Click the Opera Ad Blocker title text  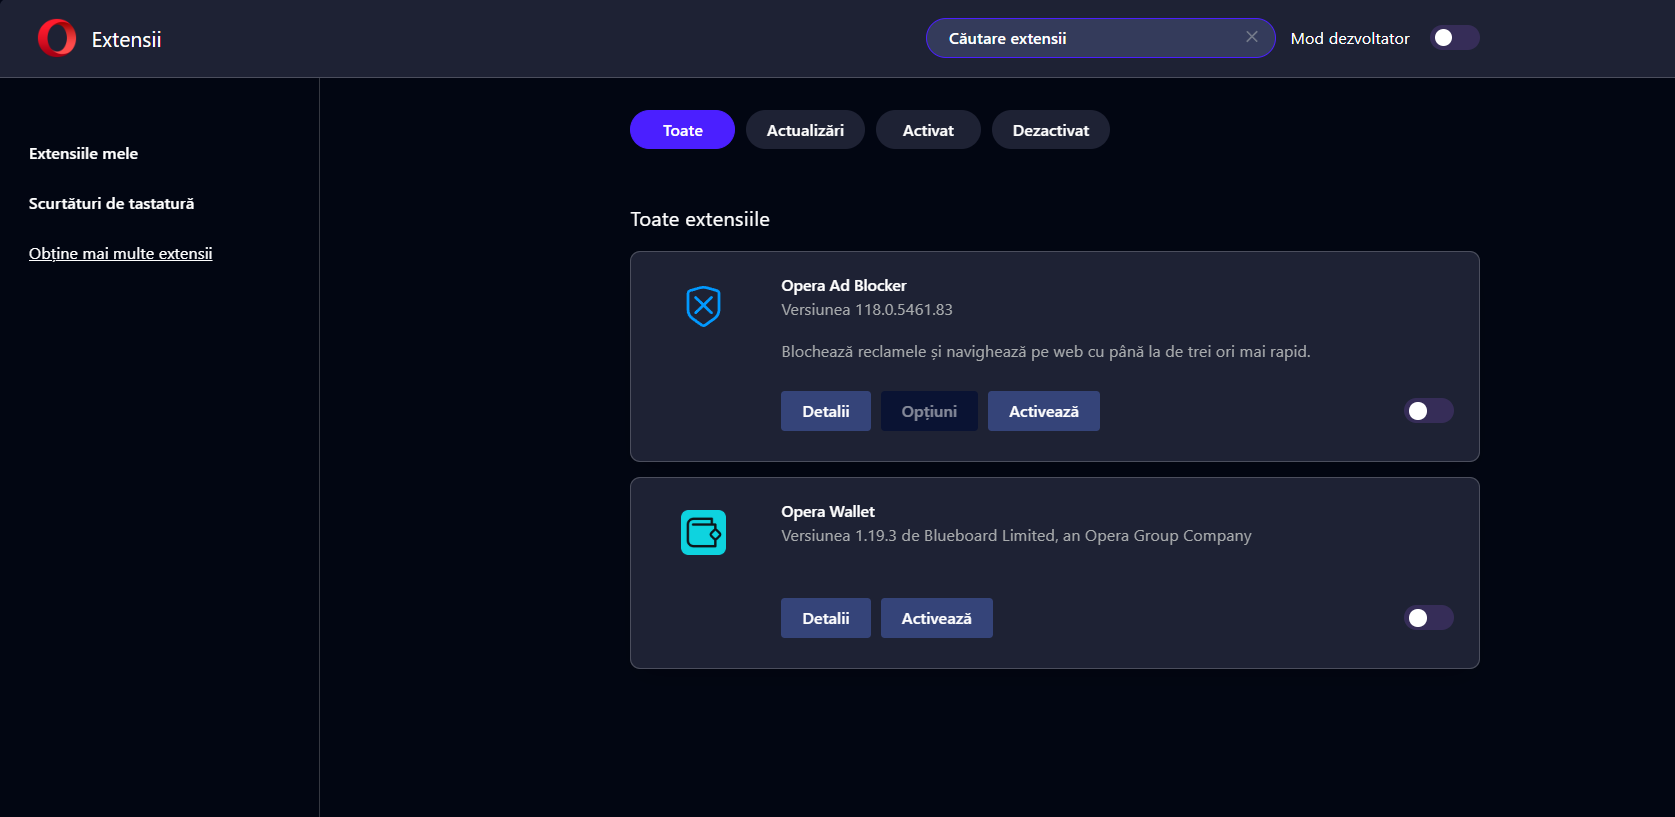pyautogui.click(x=844, y=286)
